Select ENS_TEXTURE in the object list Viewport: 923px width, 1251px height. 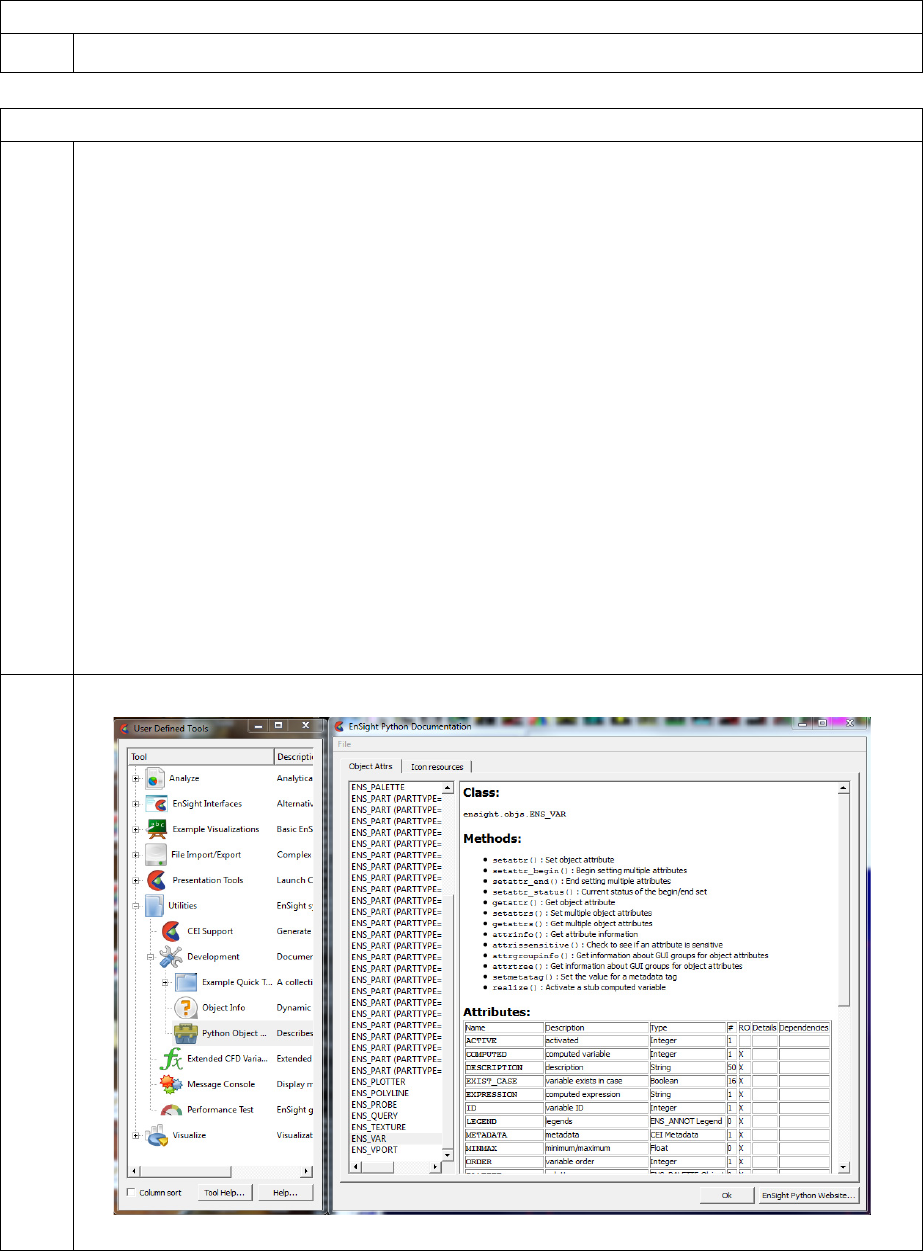click(378, 1127)
